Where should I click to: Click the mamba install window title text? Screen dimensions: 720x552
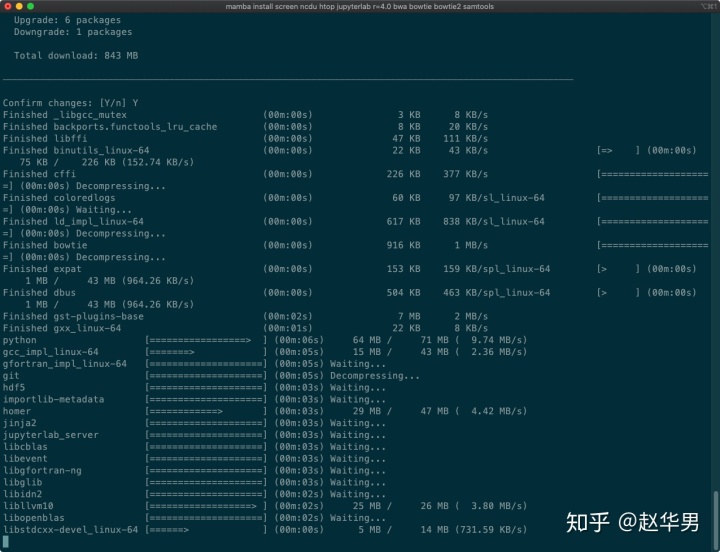[x=360, y=6]
